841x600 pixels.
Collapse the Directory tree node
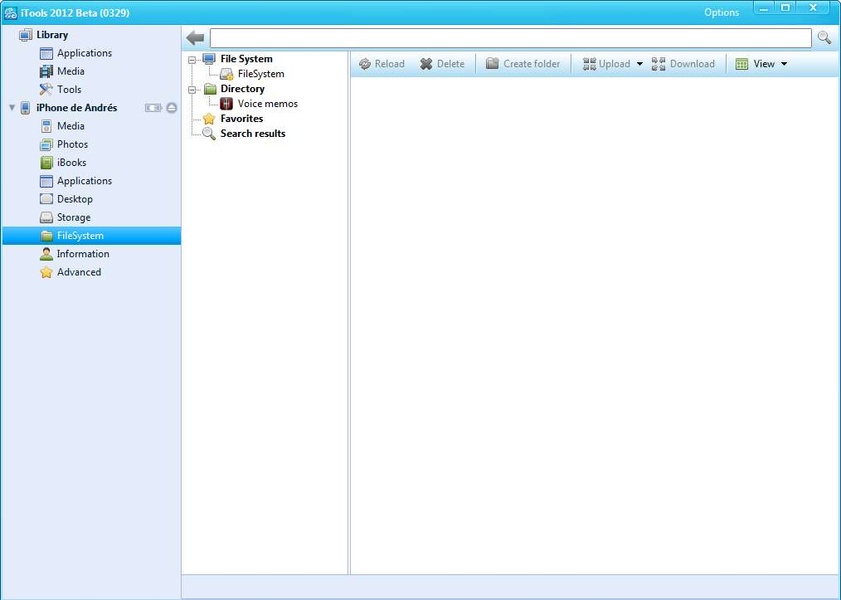tap(192, 89)
